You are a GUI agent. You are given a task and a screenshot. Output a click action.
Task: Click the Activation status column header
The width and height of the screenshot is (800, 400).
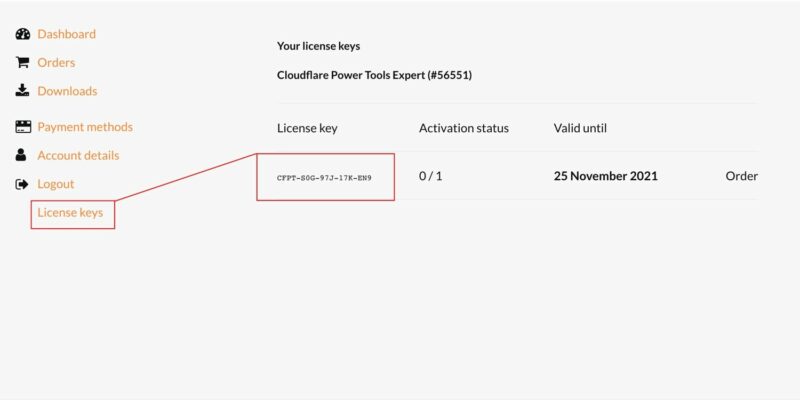[x=463, y=128]
